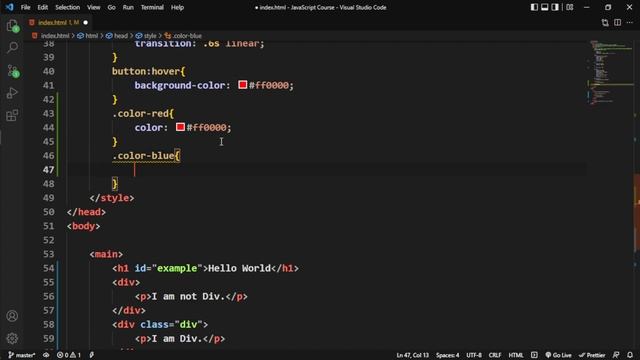
Task: Open the File menu
Action: tap(25, 7)
